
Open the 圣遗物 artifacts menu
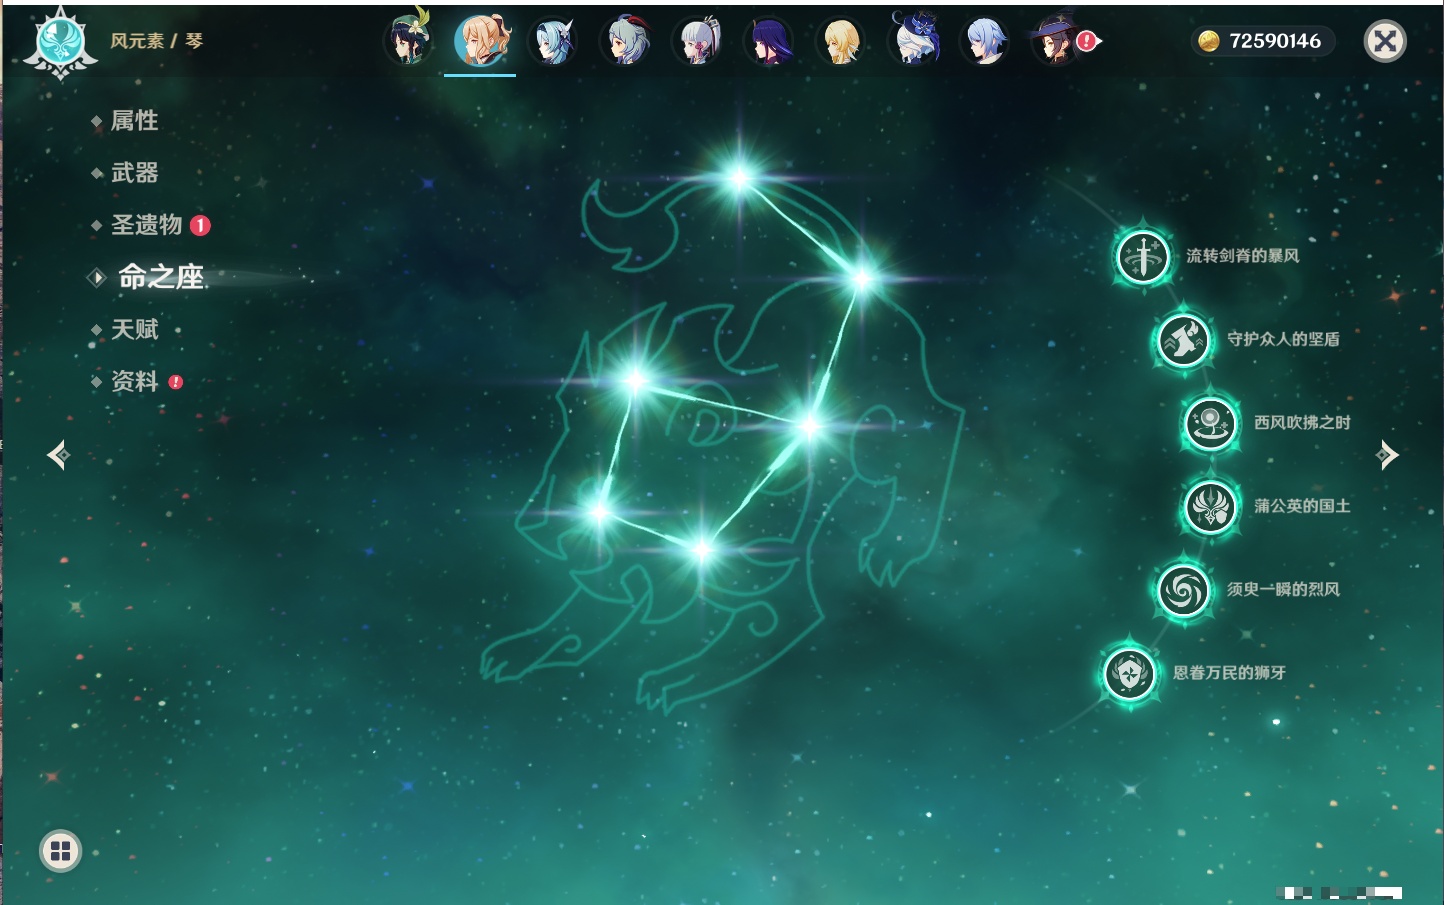click(x=146, y=225)
